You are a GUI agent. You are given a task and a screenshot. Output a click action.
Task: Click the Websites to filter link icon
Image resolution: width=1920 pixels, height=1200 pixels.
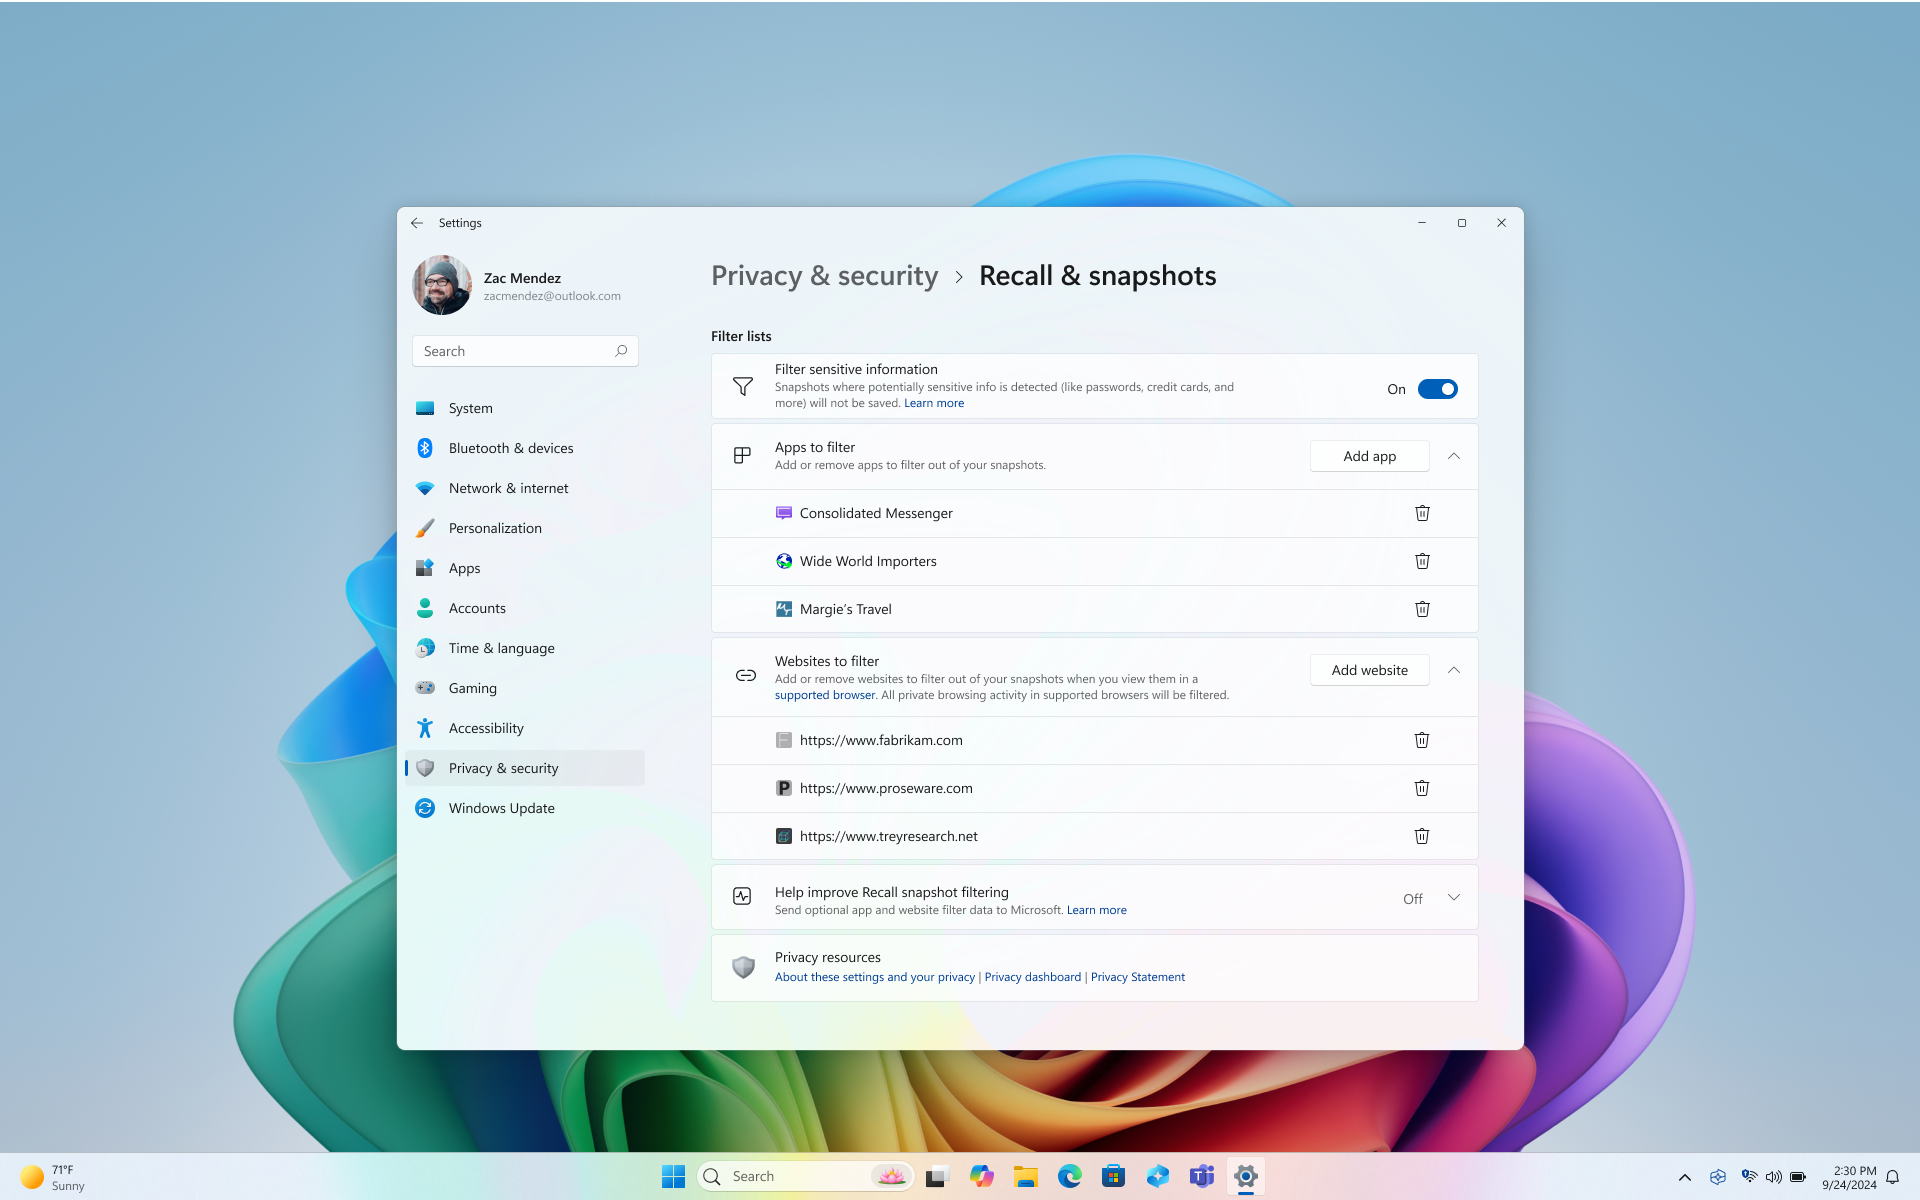pyautogui.click(x=746, y=675)
